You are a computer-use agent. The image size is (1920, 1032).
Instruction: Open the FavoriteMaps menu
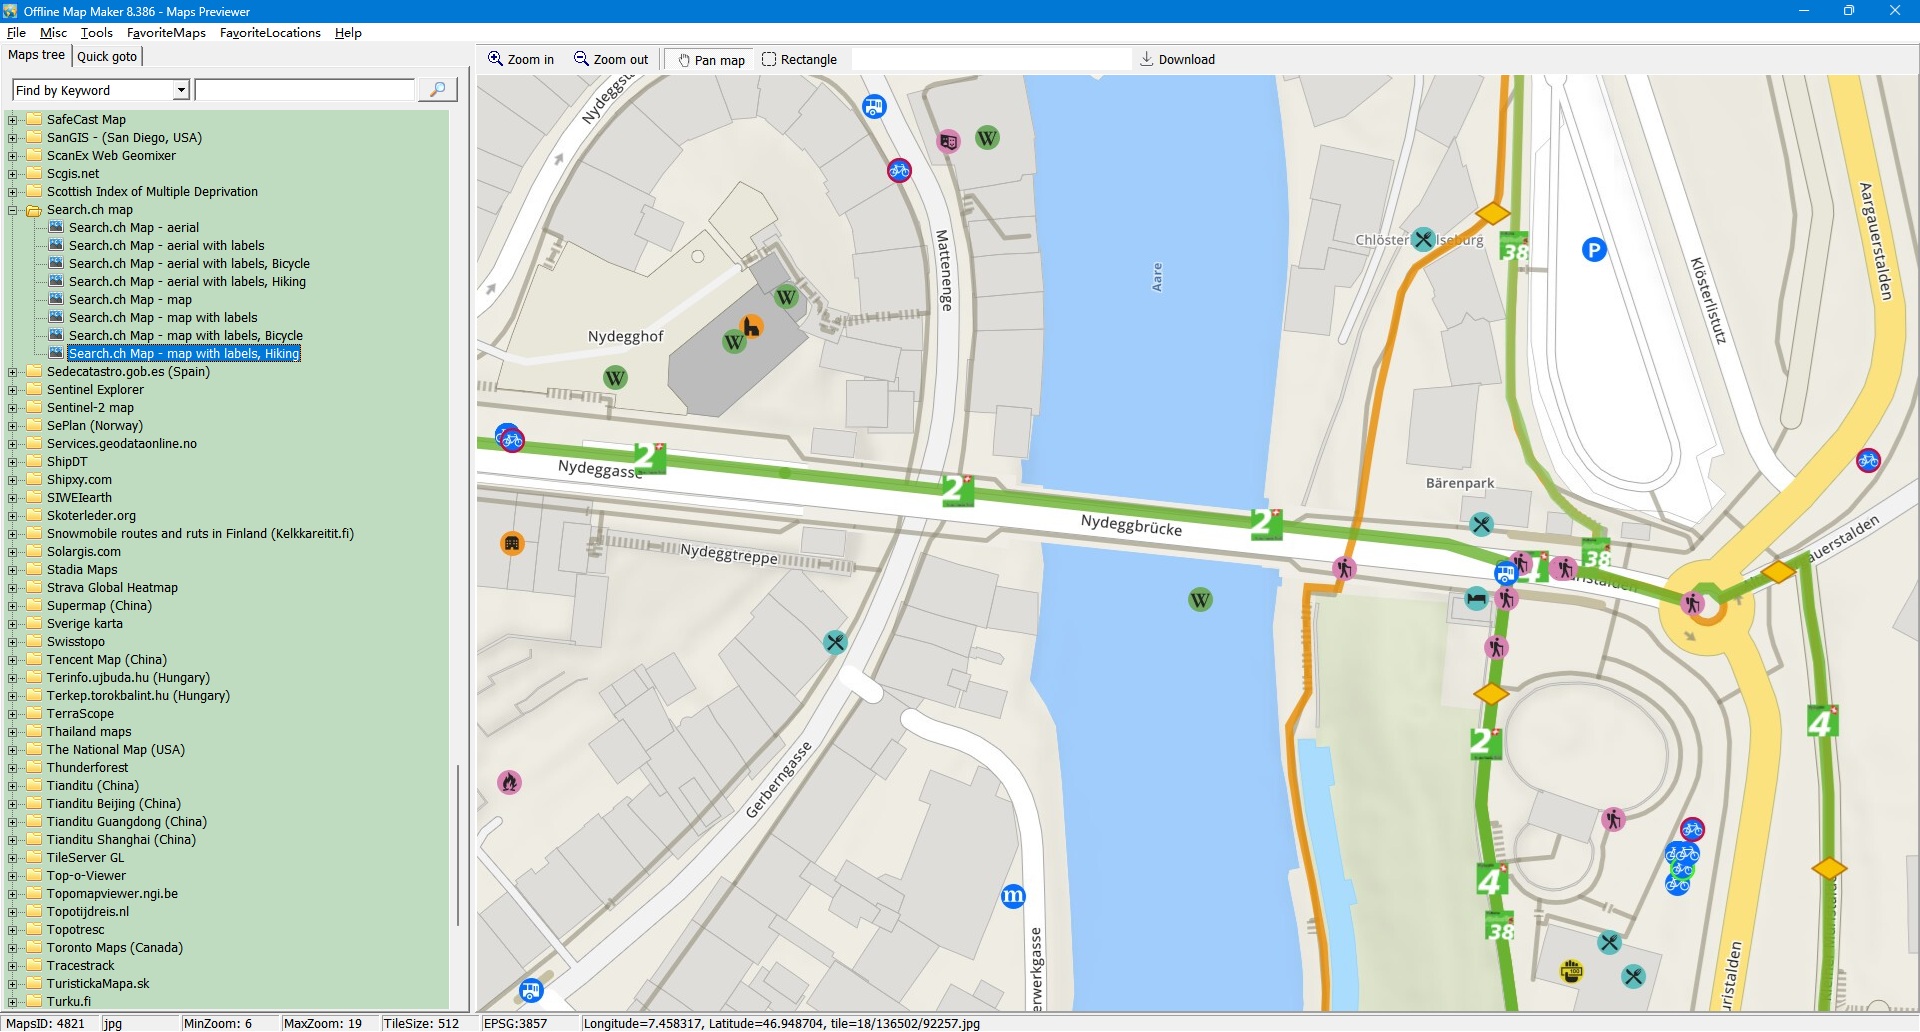[x=166, y=33]
